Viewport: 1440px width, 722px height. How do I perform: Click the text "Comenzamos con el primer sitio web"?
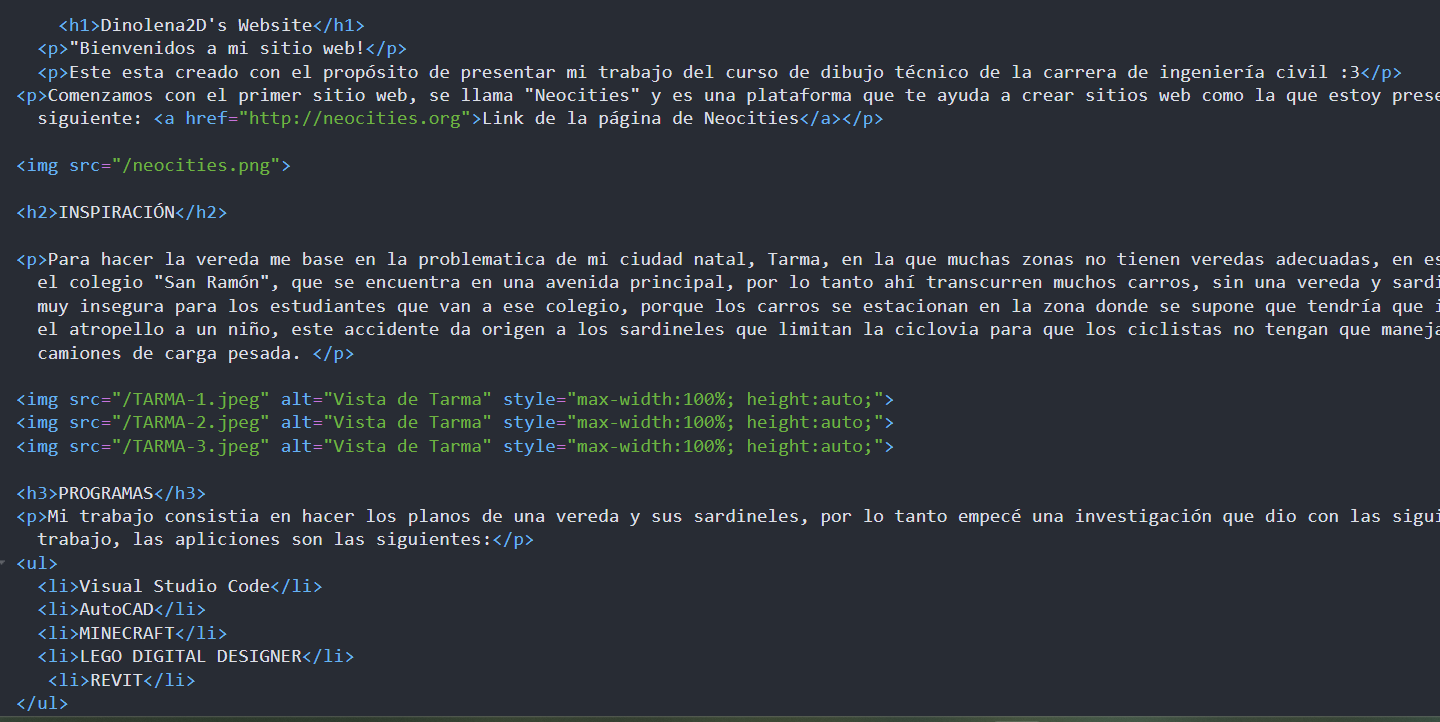(227, 95)
